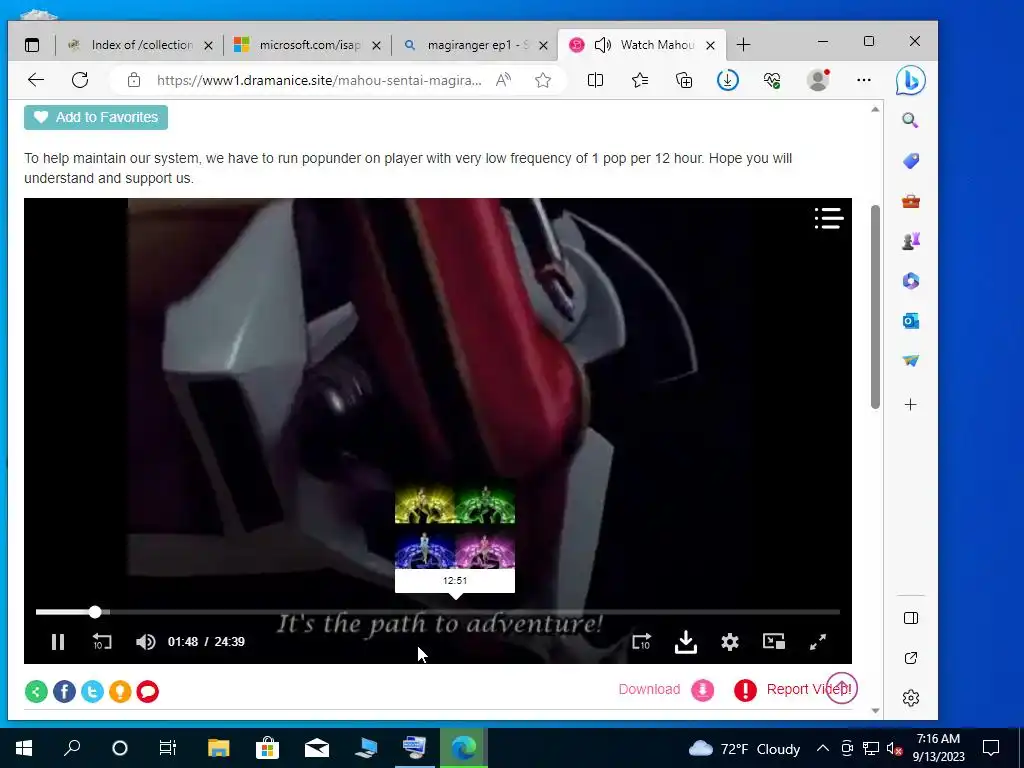1024x768 pixels.
Task: Show hidden system tray icons
Action: [823, 748]
